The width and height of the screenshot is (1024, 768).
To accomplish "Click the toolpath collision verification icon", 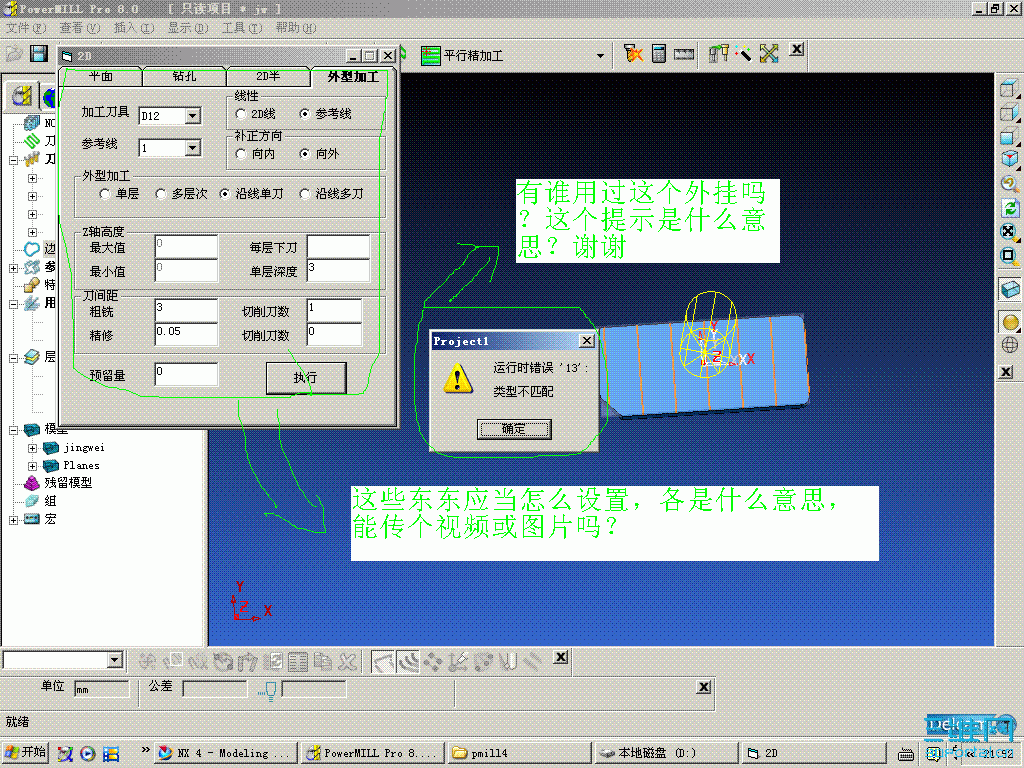I will click(633, 54).
